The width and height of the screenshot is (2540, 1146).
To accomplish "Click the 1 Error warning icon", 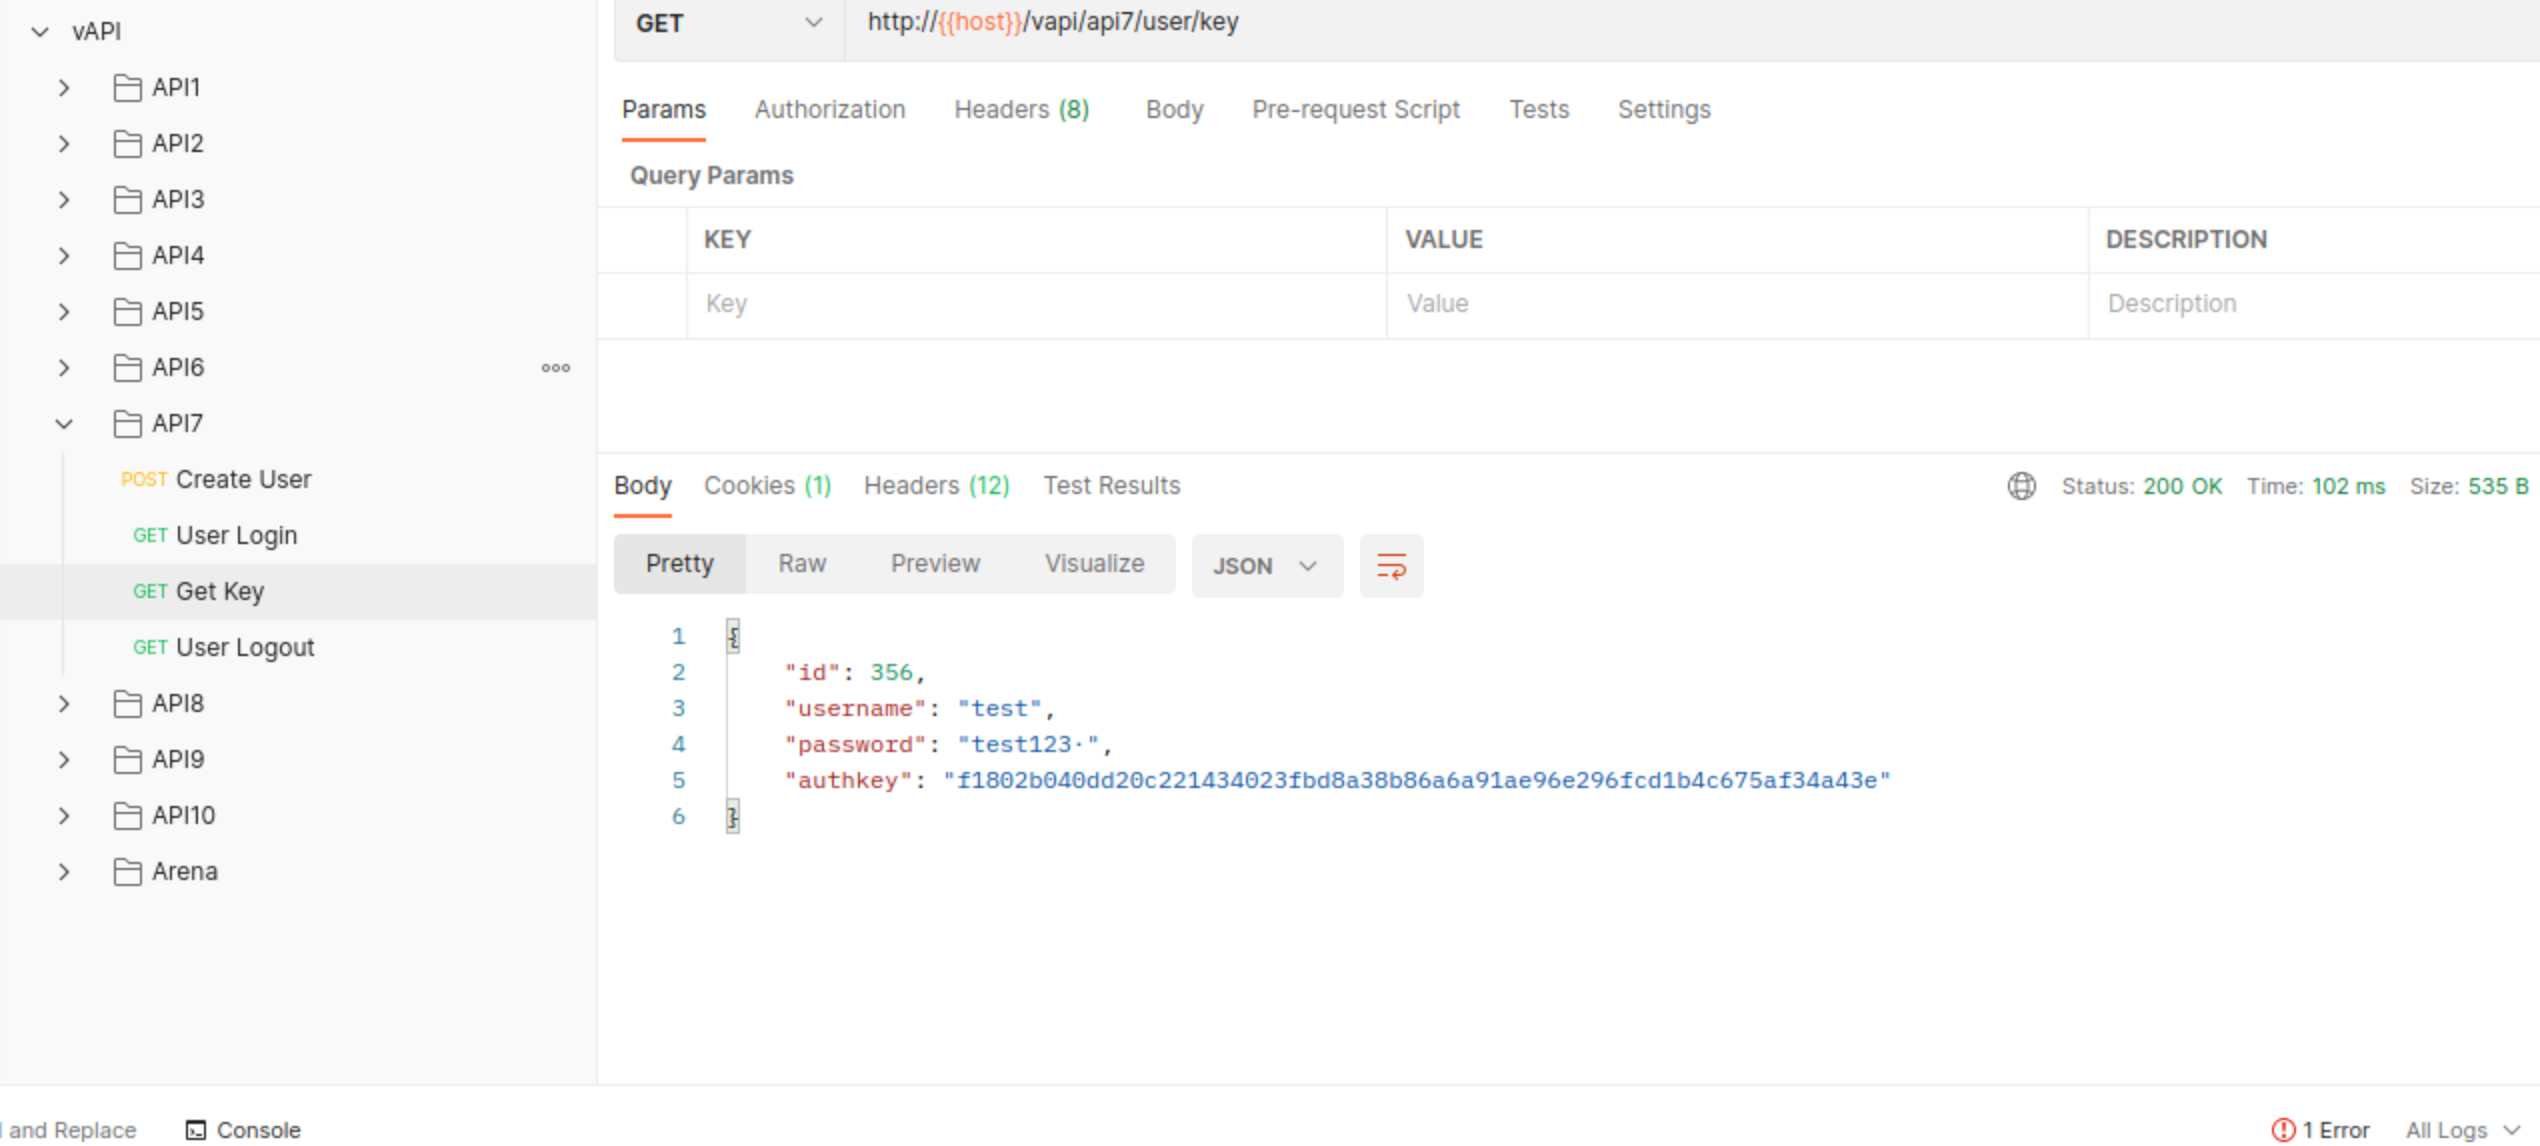I will coord(2283,1130).
